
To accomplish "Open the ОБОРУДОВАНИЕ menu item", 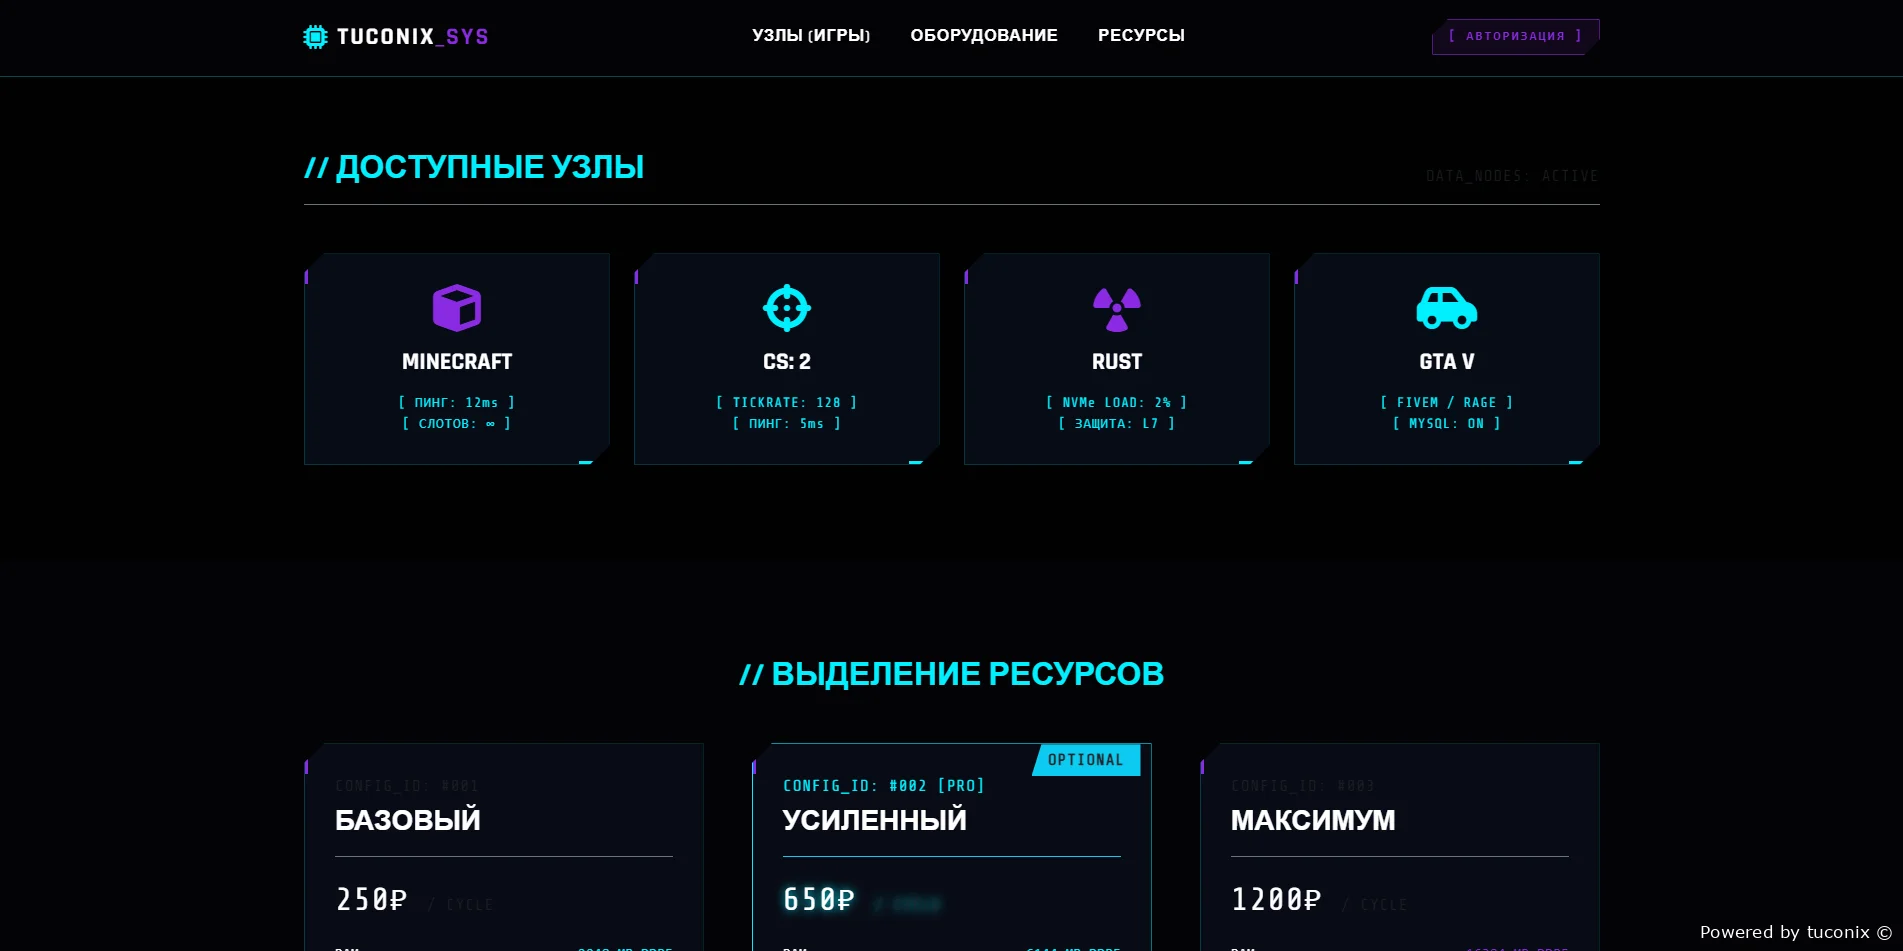I will coord(983,36).
